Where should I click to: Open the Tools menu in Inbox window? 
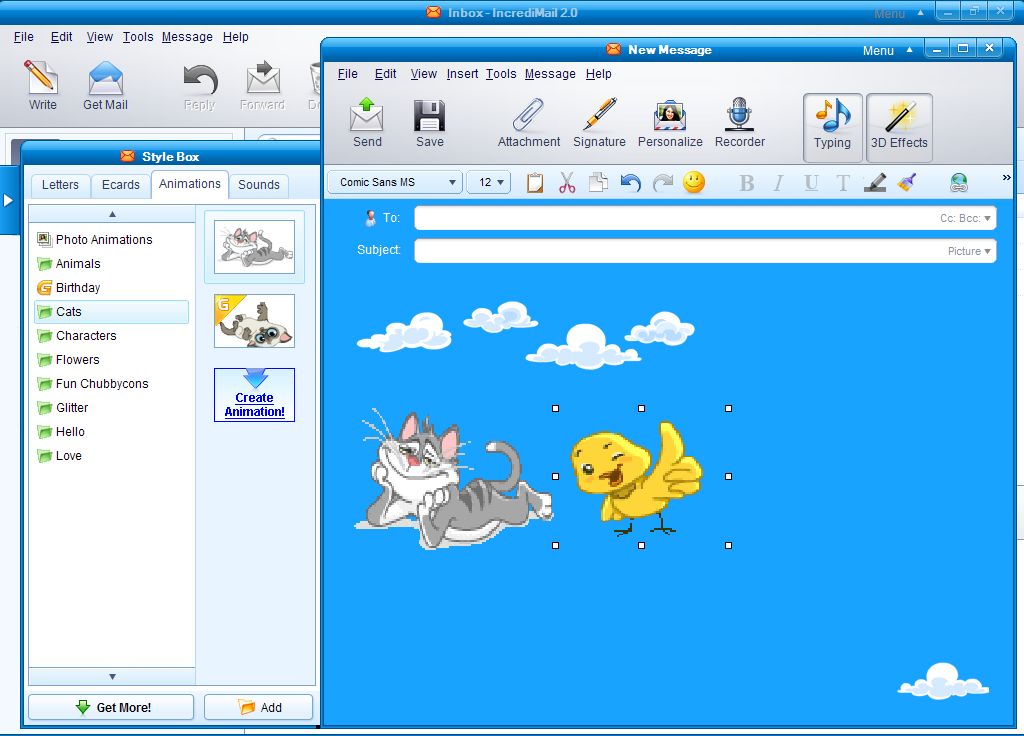coord(138,37)
